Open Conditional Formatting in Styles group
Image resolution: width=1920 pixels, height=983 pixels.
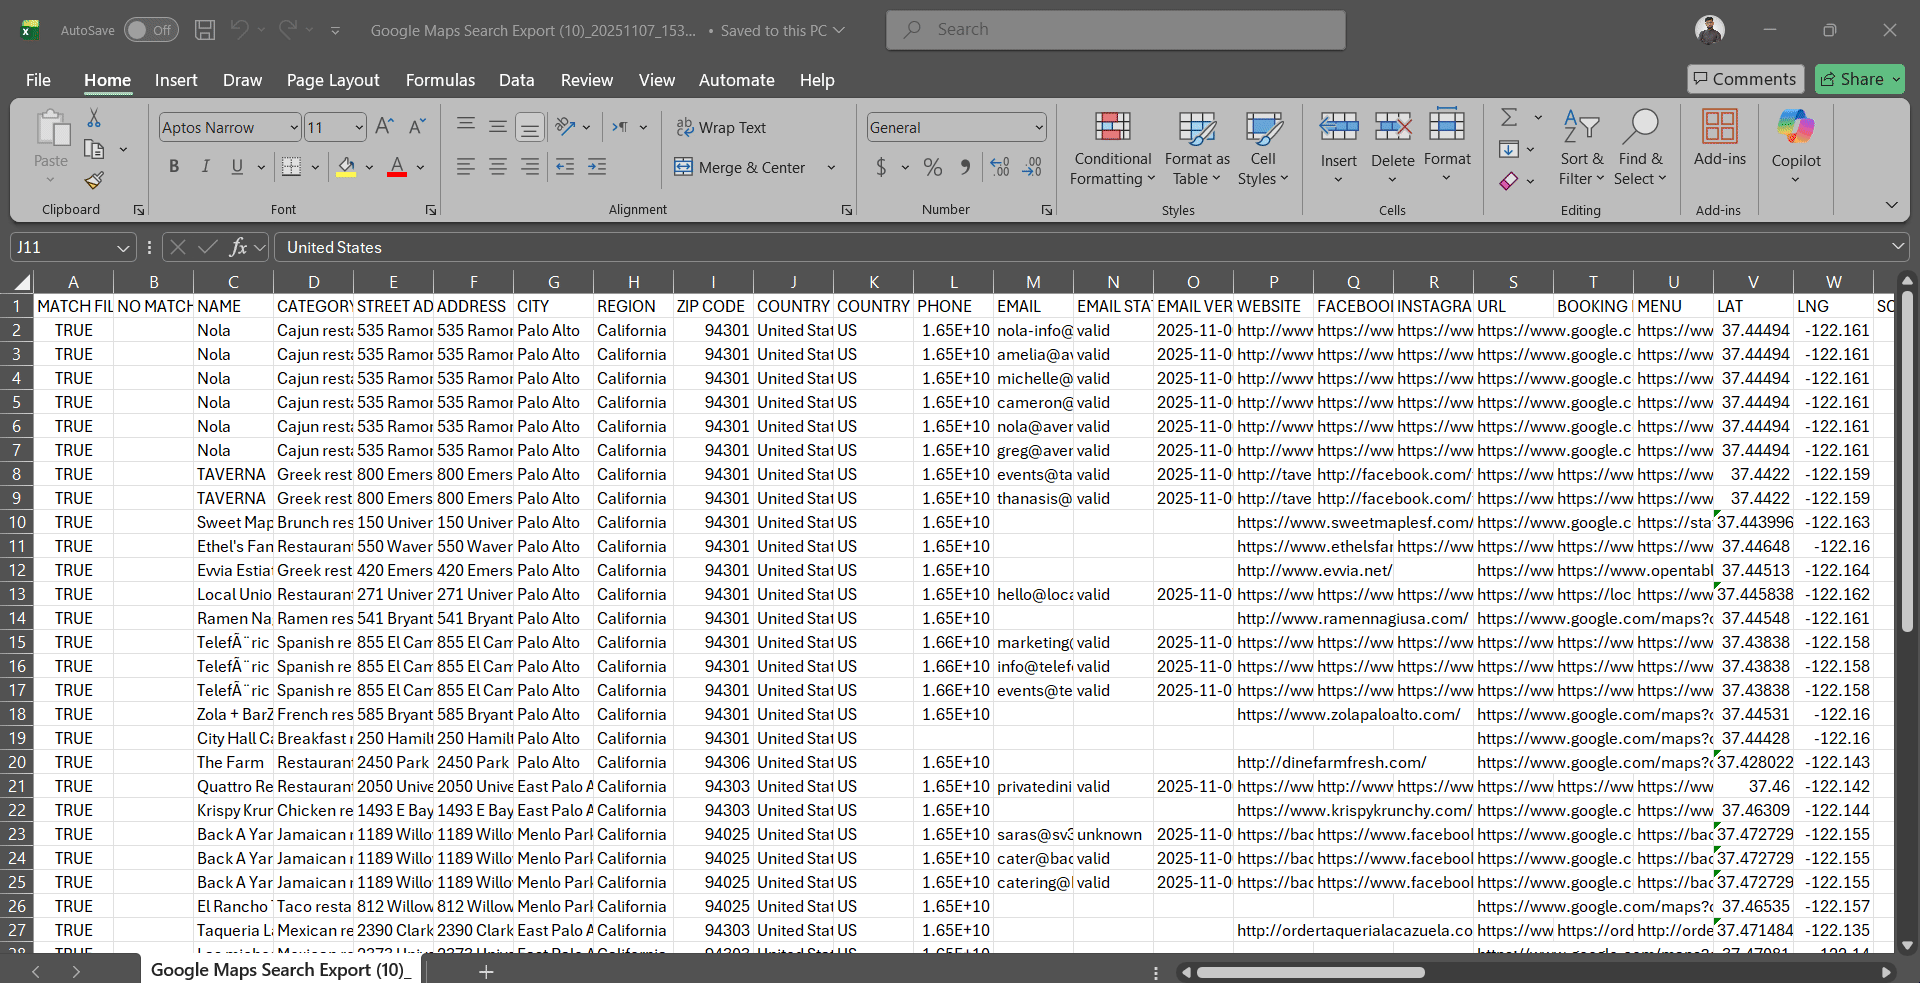click(x=1112, y=150)
